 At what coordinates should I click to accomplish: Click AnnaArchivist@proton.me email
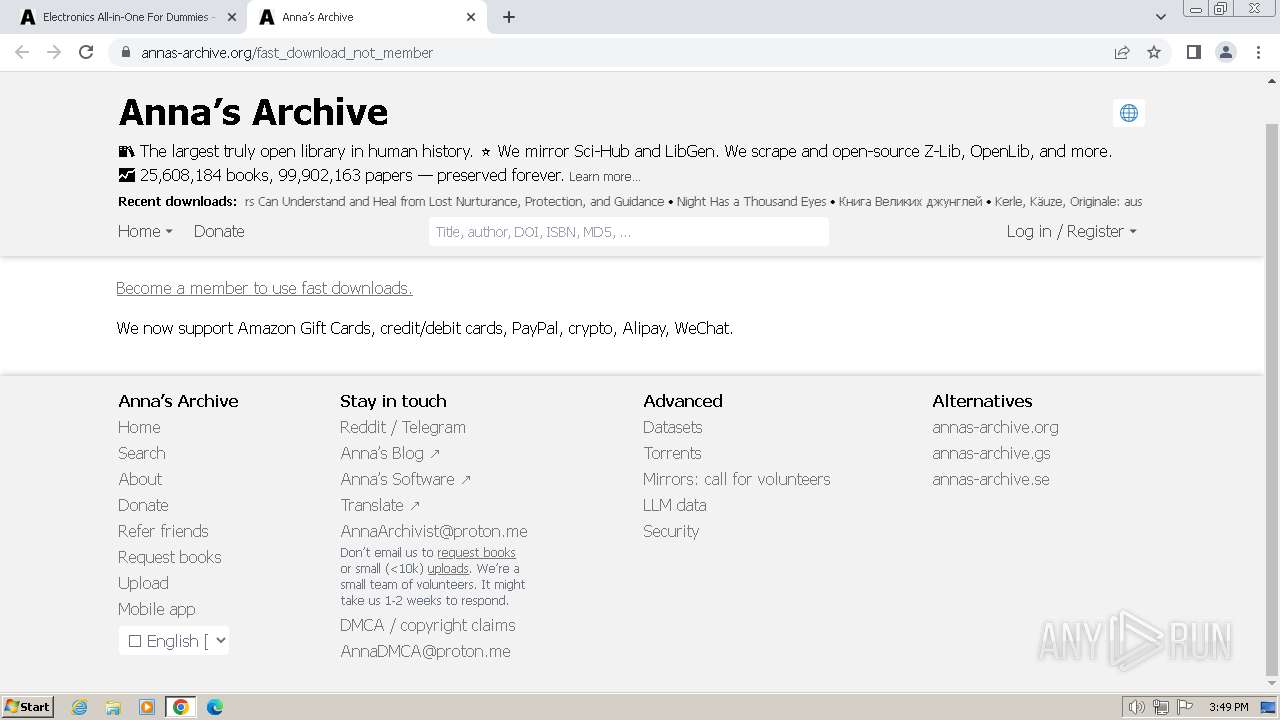click(434, 531)
